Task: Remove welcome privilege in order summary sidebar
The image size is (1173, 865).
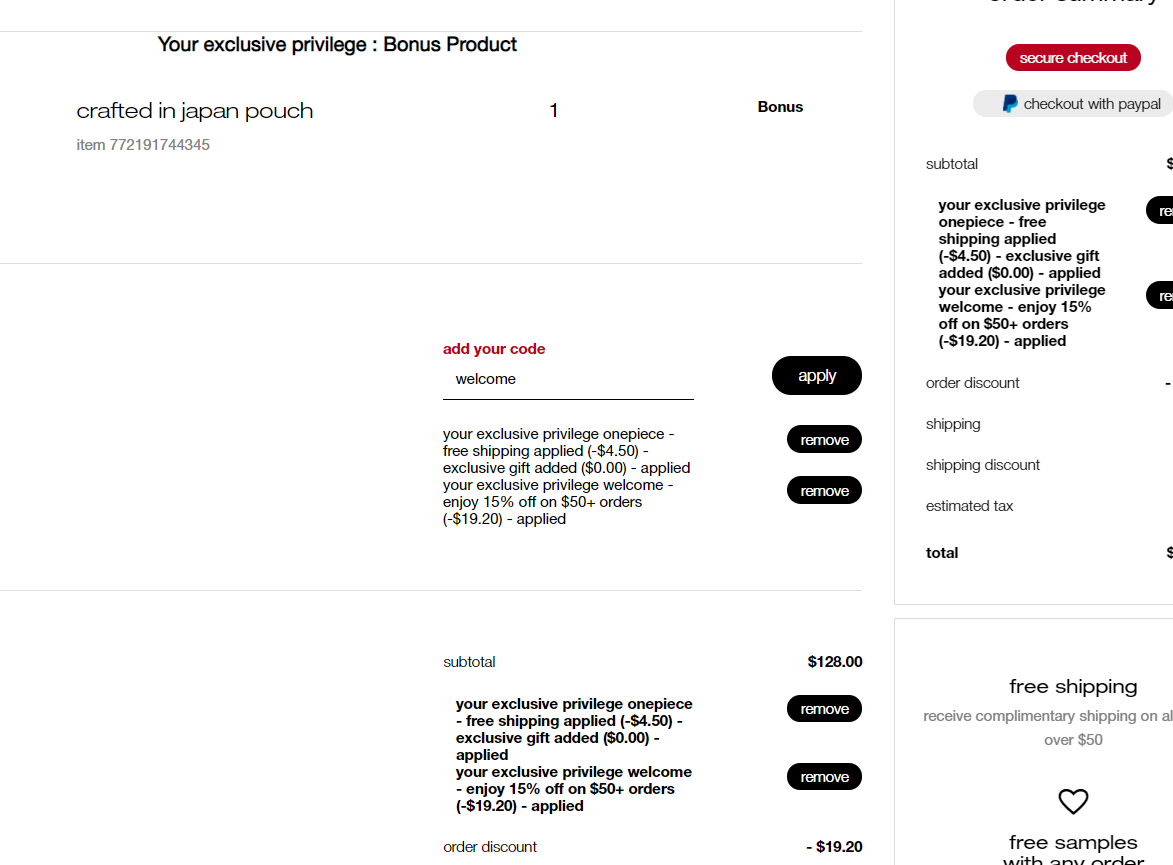Action: 1160,296
